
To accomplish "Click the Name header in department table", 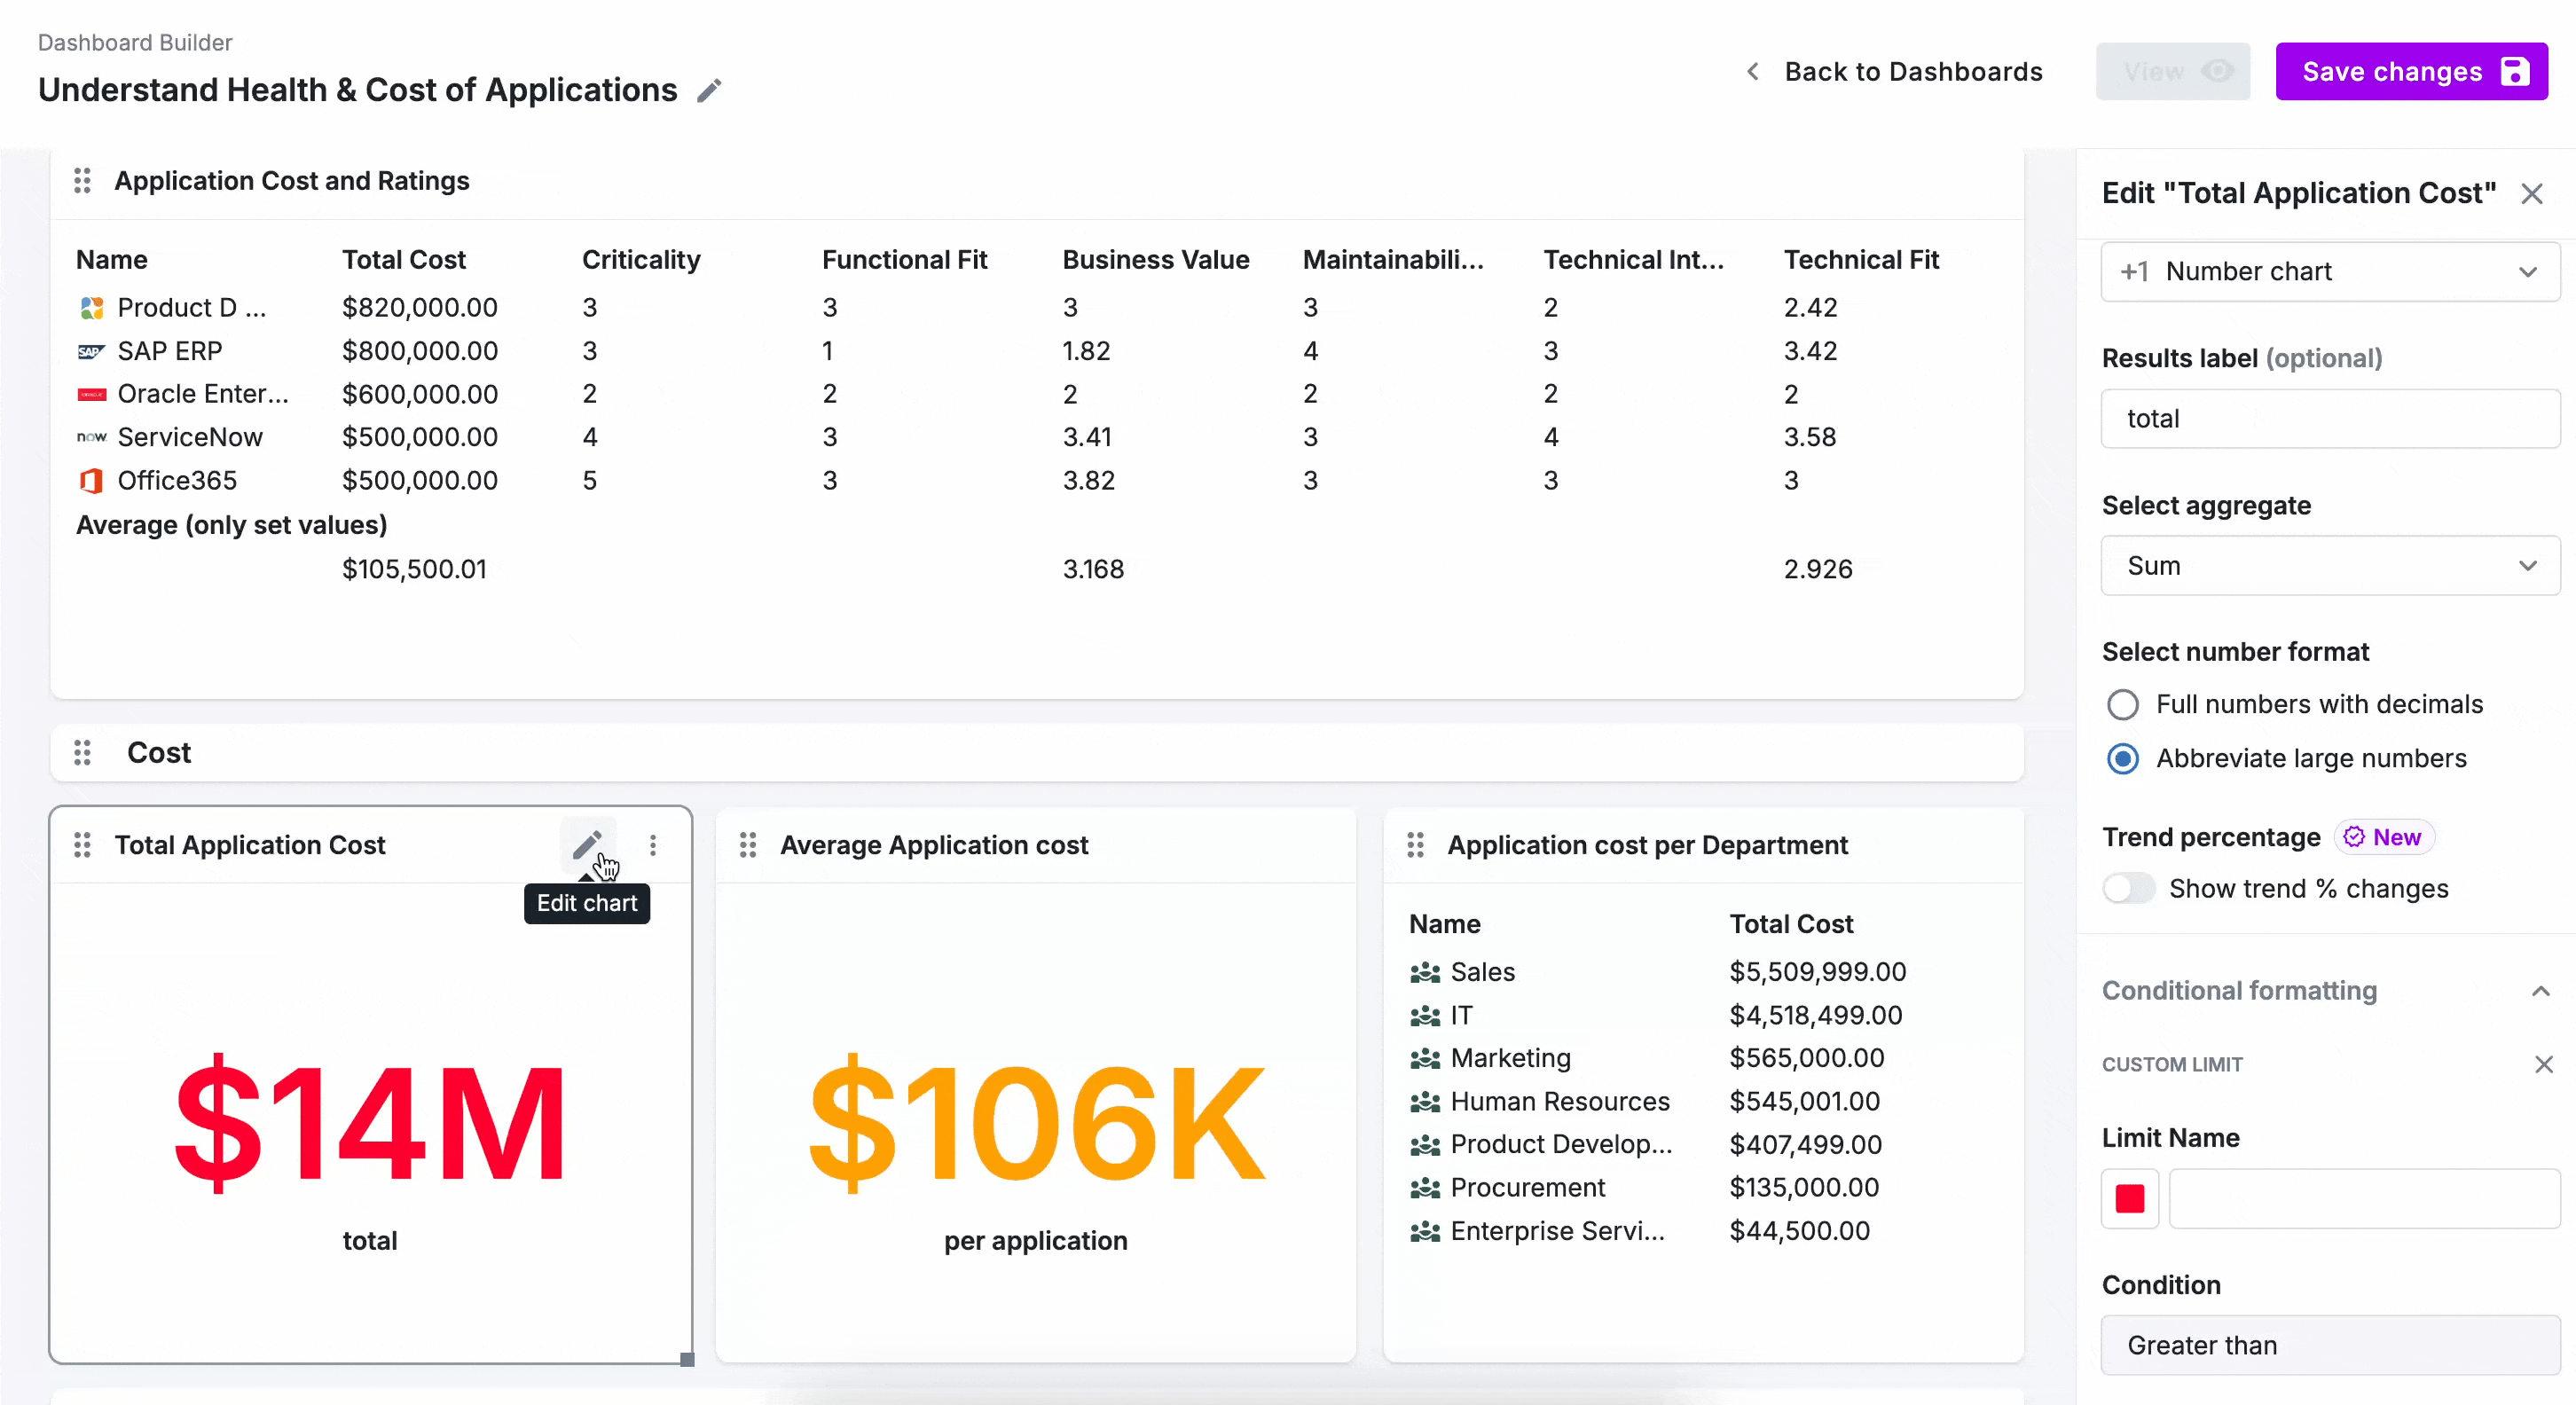I will click(x=1444, y=924).
